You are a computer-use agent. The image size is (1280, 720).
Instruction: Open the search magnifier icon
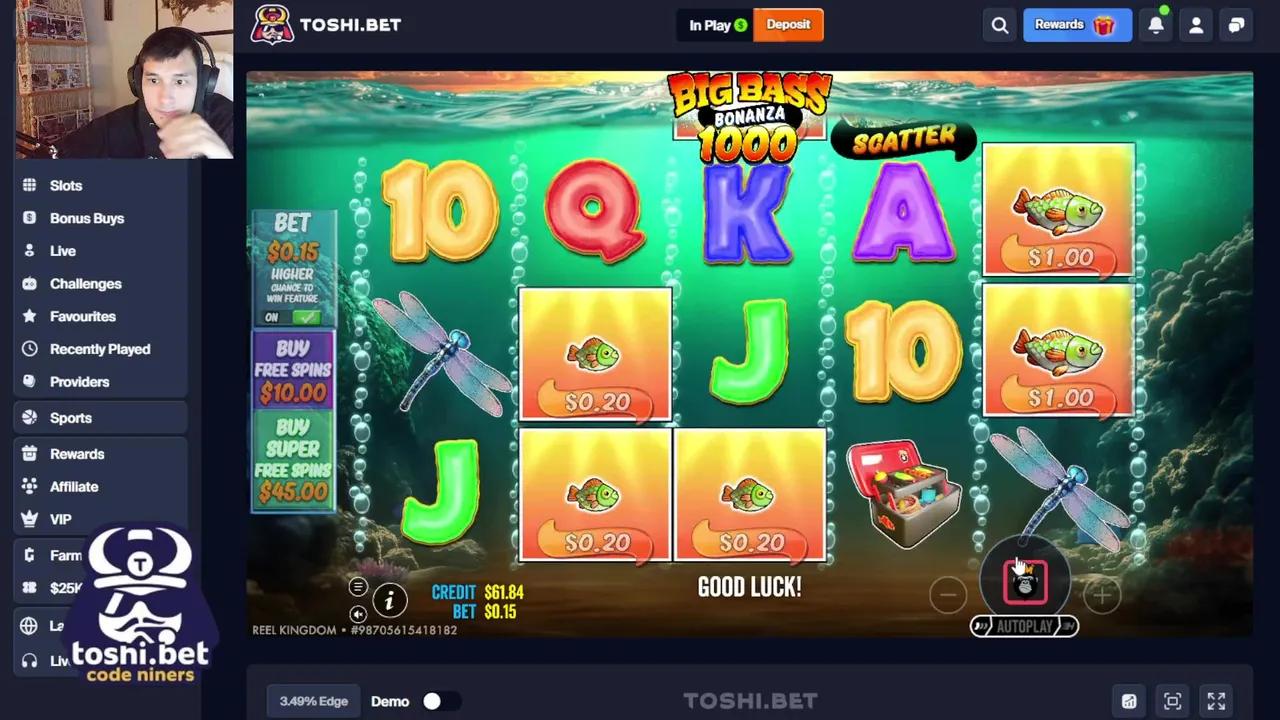[x=1000, y=26]
